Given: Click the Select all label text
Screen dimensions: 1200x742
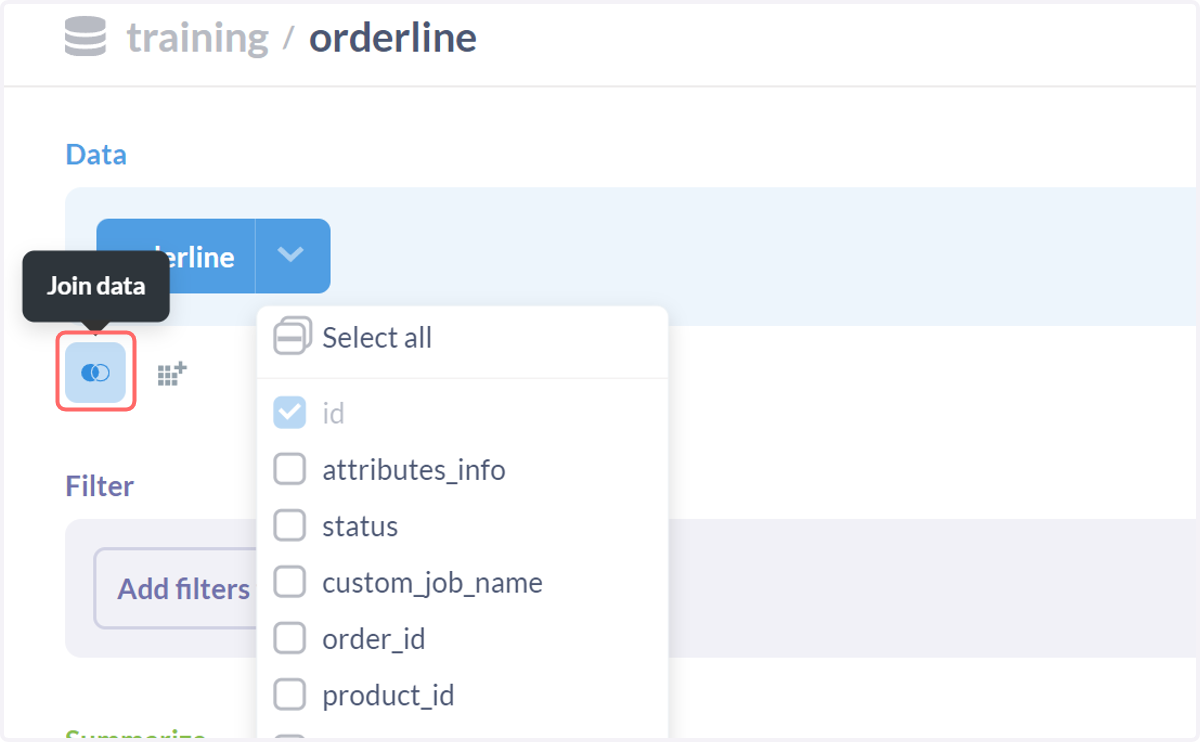Looking at the screenshot, I should [377, 338].
